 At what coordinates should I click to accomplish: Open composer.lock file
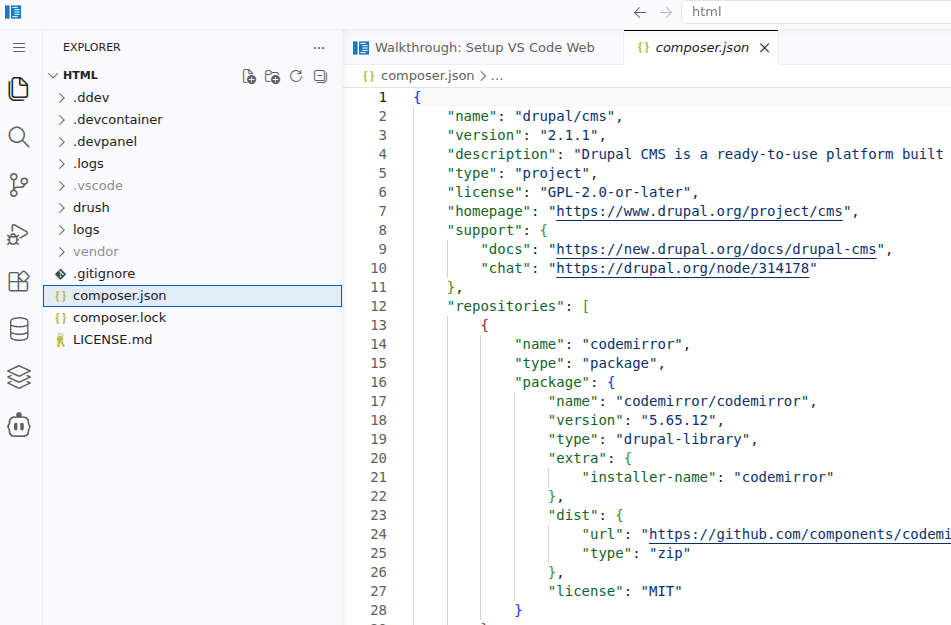[x=193, y=318]
